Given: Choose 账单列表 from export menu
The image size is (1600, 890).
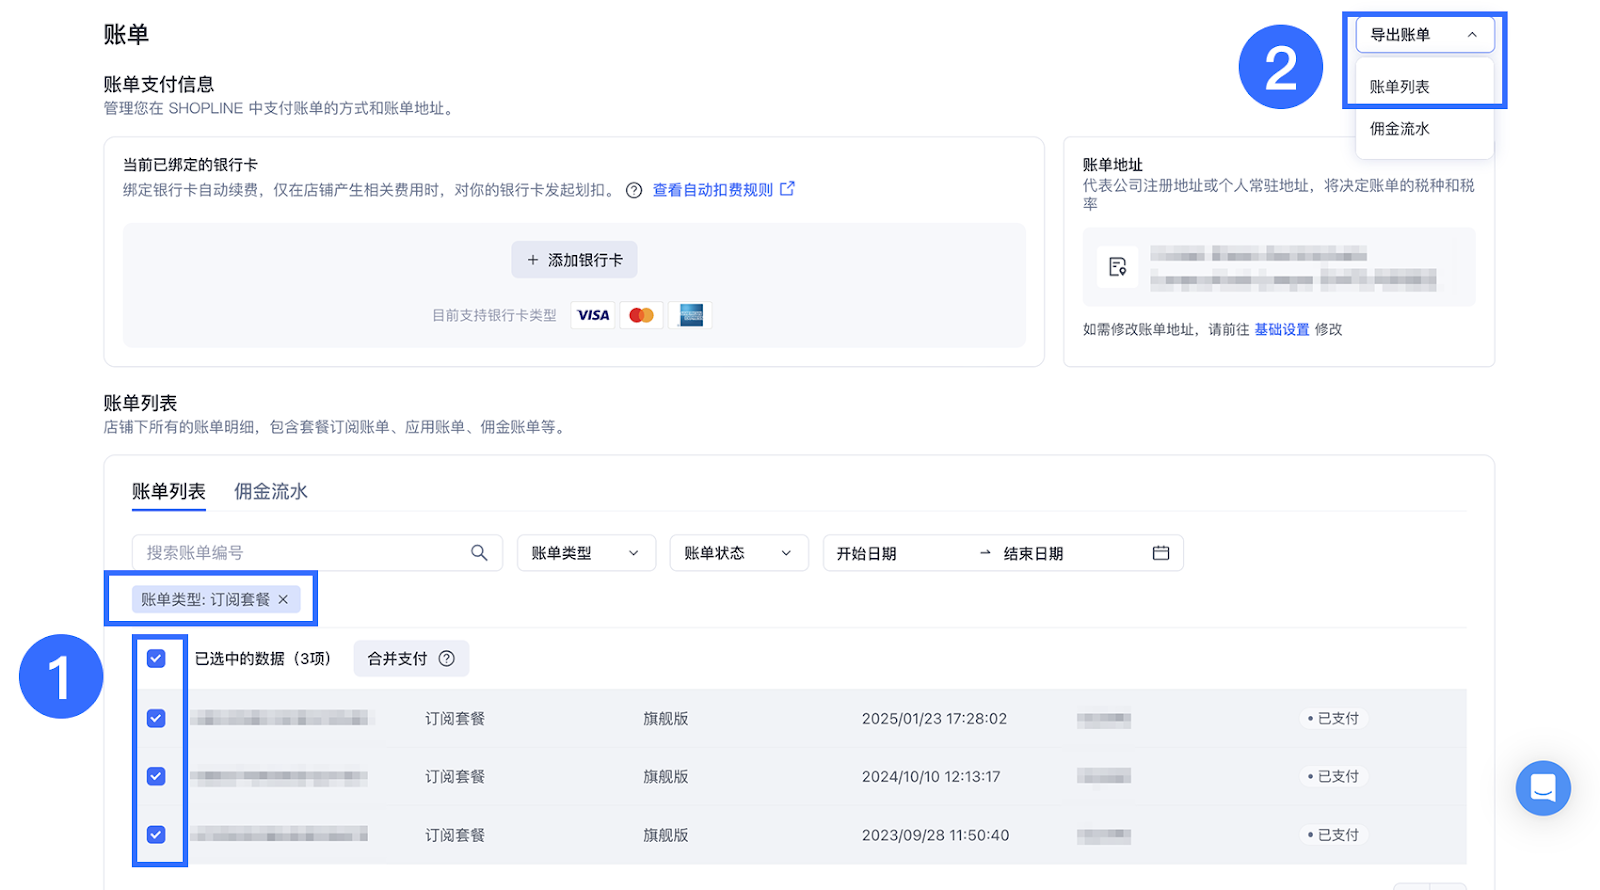Looking at the screenshot, I should [1400, 87].
